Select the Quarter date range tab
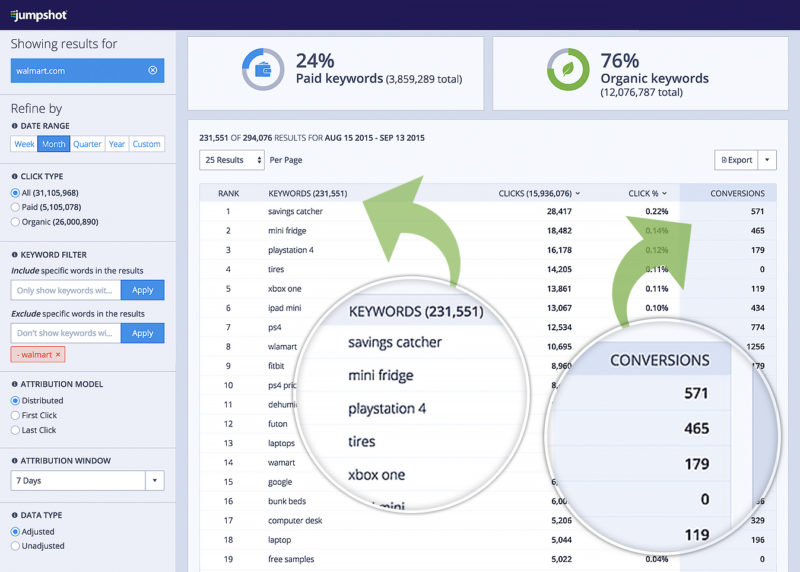 87,144
